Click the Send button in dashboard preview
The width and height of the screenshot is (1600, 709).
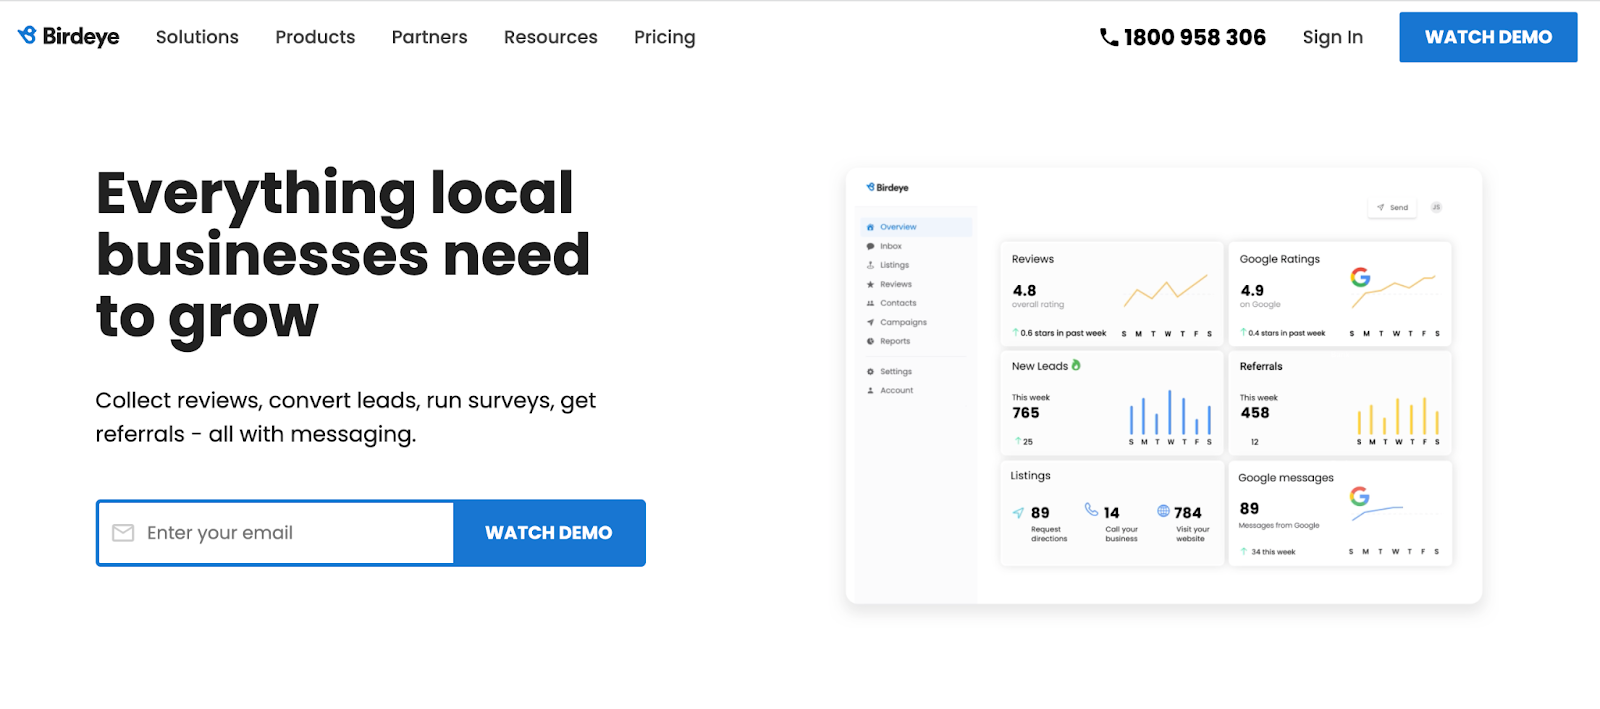coord(1392,208)
